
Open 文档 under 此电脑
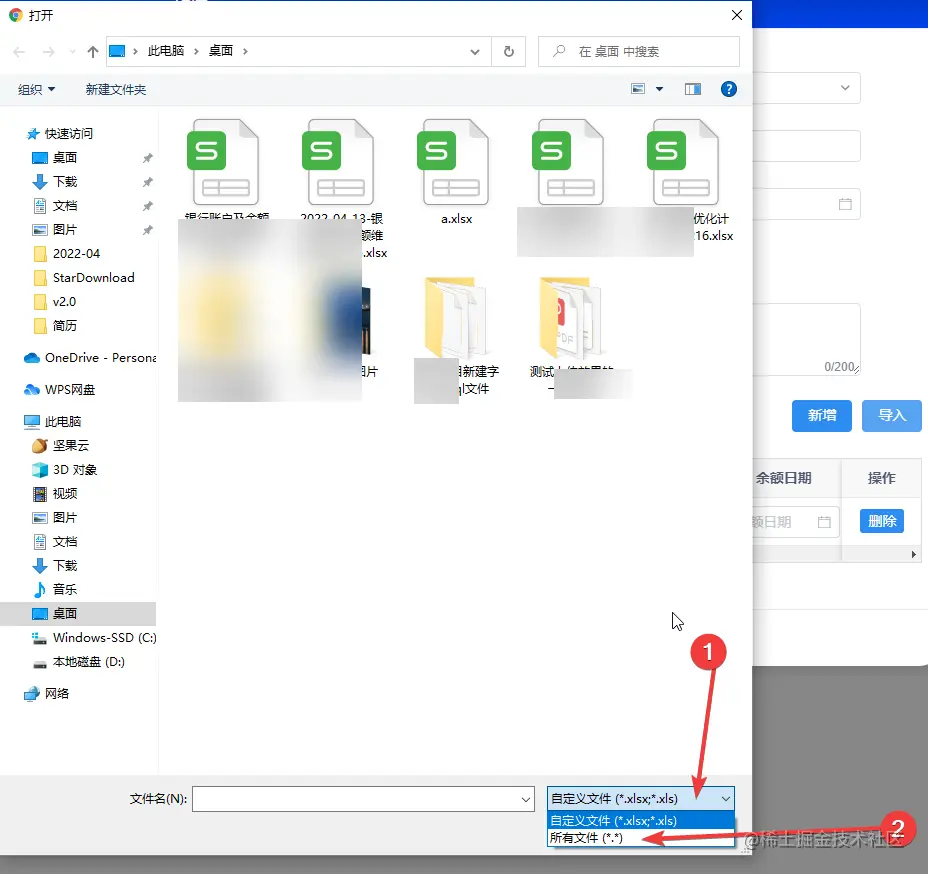(x=65, y=541)
